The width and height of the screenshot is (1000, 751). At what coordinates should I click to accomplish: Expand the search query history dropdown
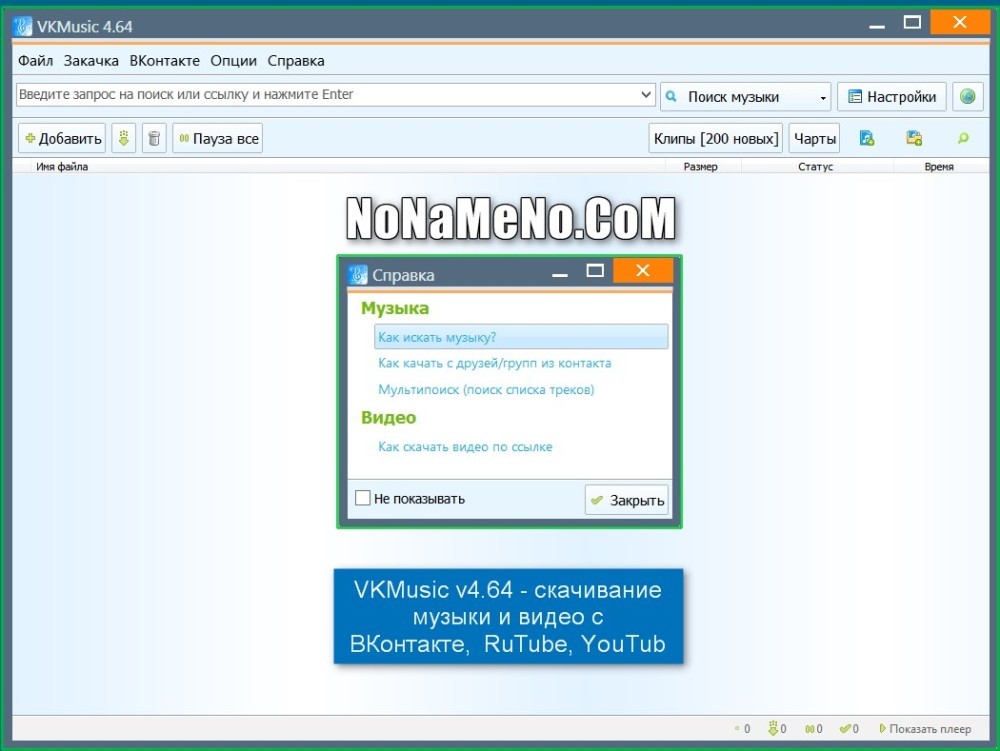[646, 95]
